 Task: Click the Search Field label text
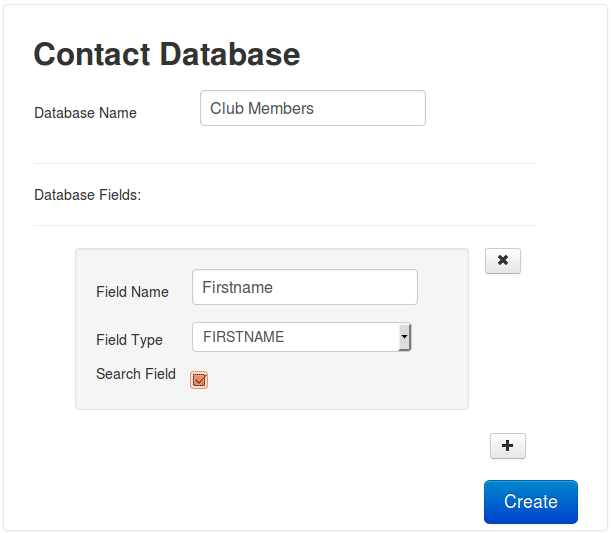point(135,374)
